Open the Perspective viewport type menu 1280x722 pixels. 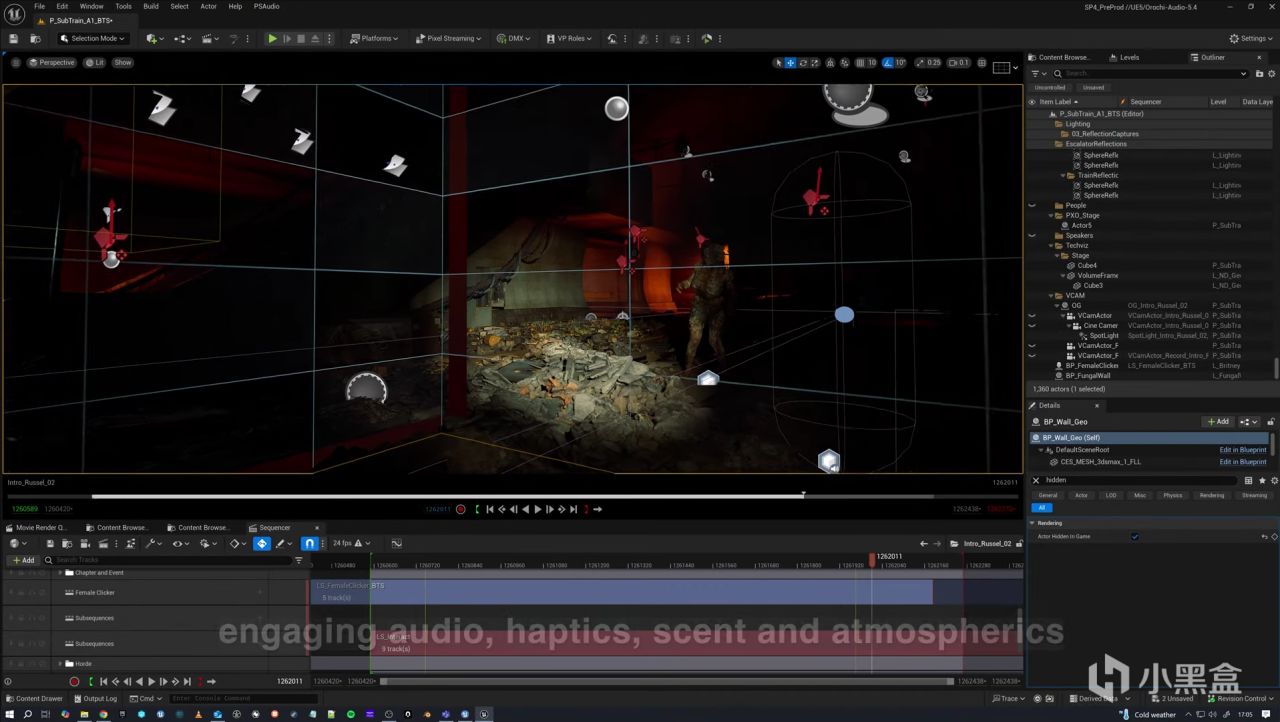coord(51,62)
